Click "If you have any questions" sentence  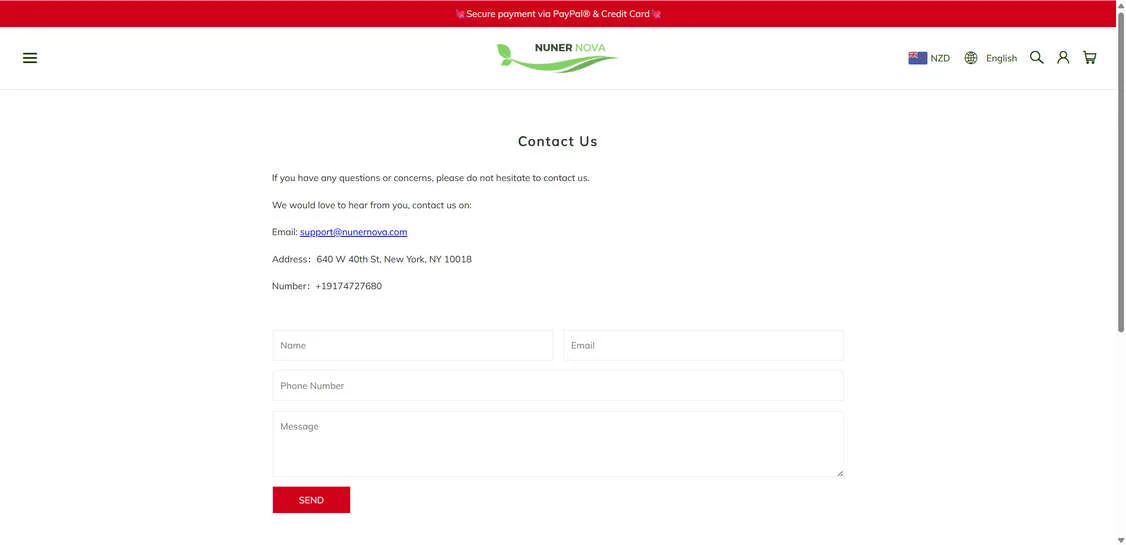(430, 177)
